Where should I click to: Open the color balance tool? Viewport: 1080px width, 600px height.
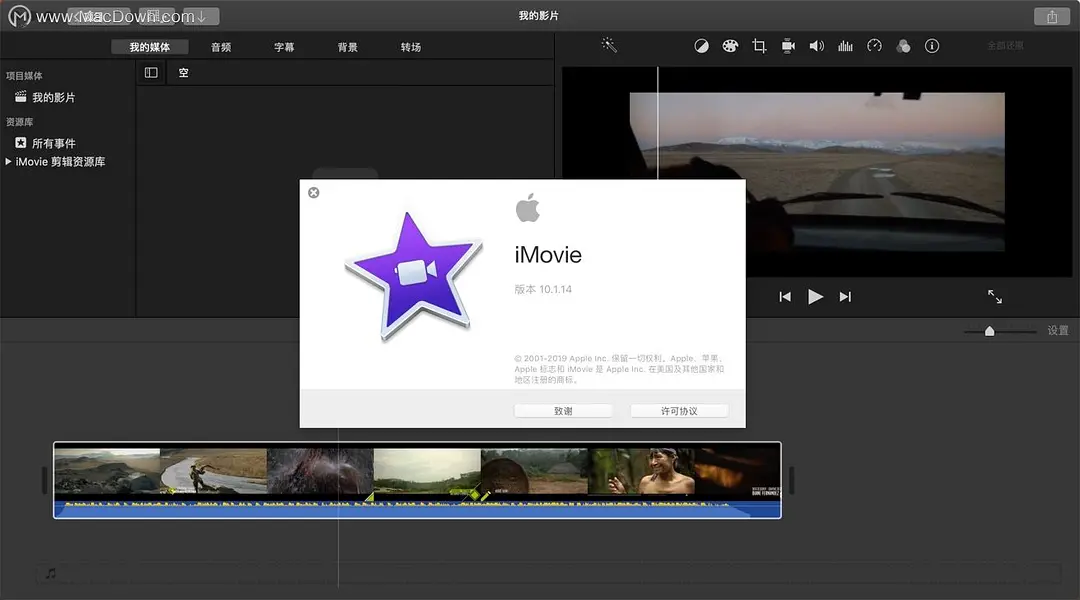(701, 46)
